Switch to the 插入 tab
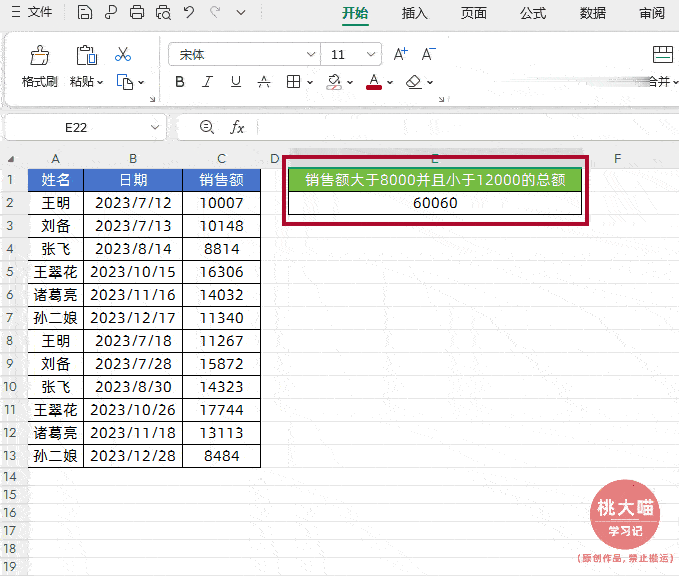 click(x=414, y=13)
